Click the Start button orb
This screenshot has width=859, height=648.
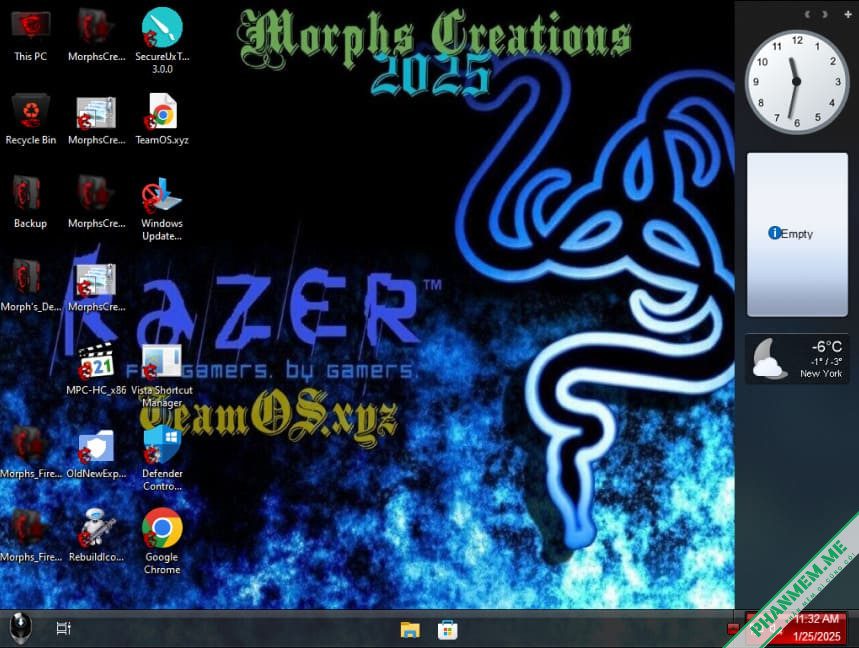[x=21, y=628]
